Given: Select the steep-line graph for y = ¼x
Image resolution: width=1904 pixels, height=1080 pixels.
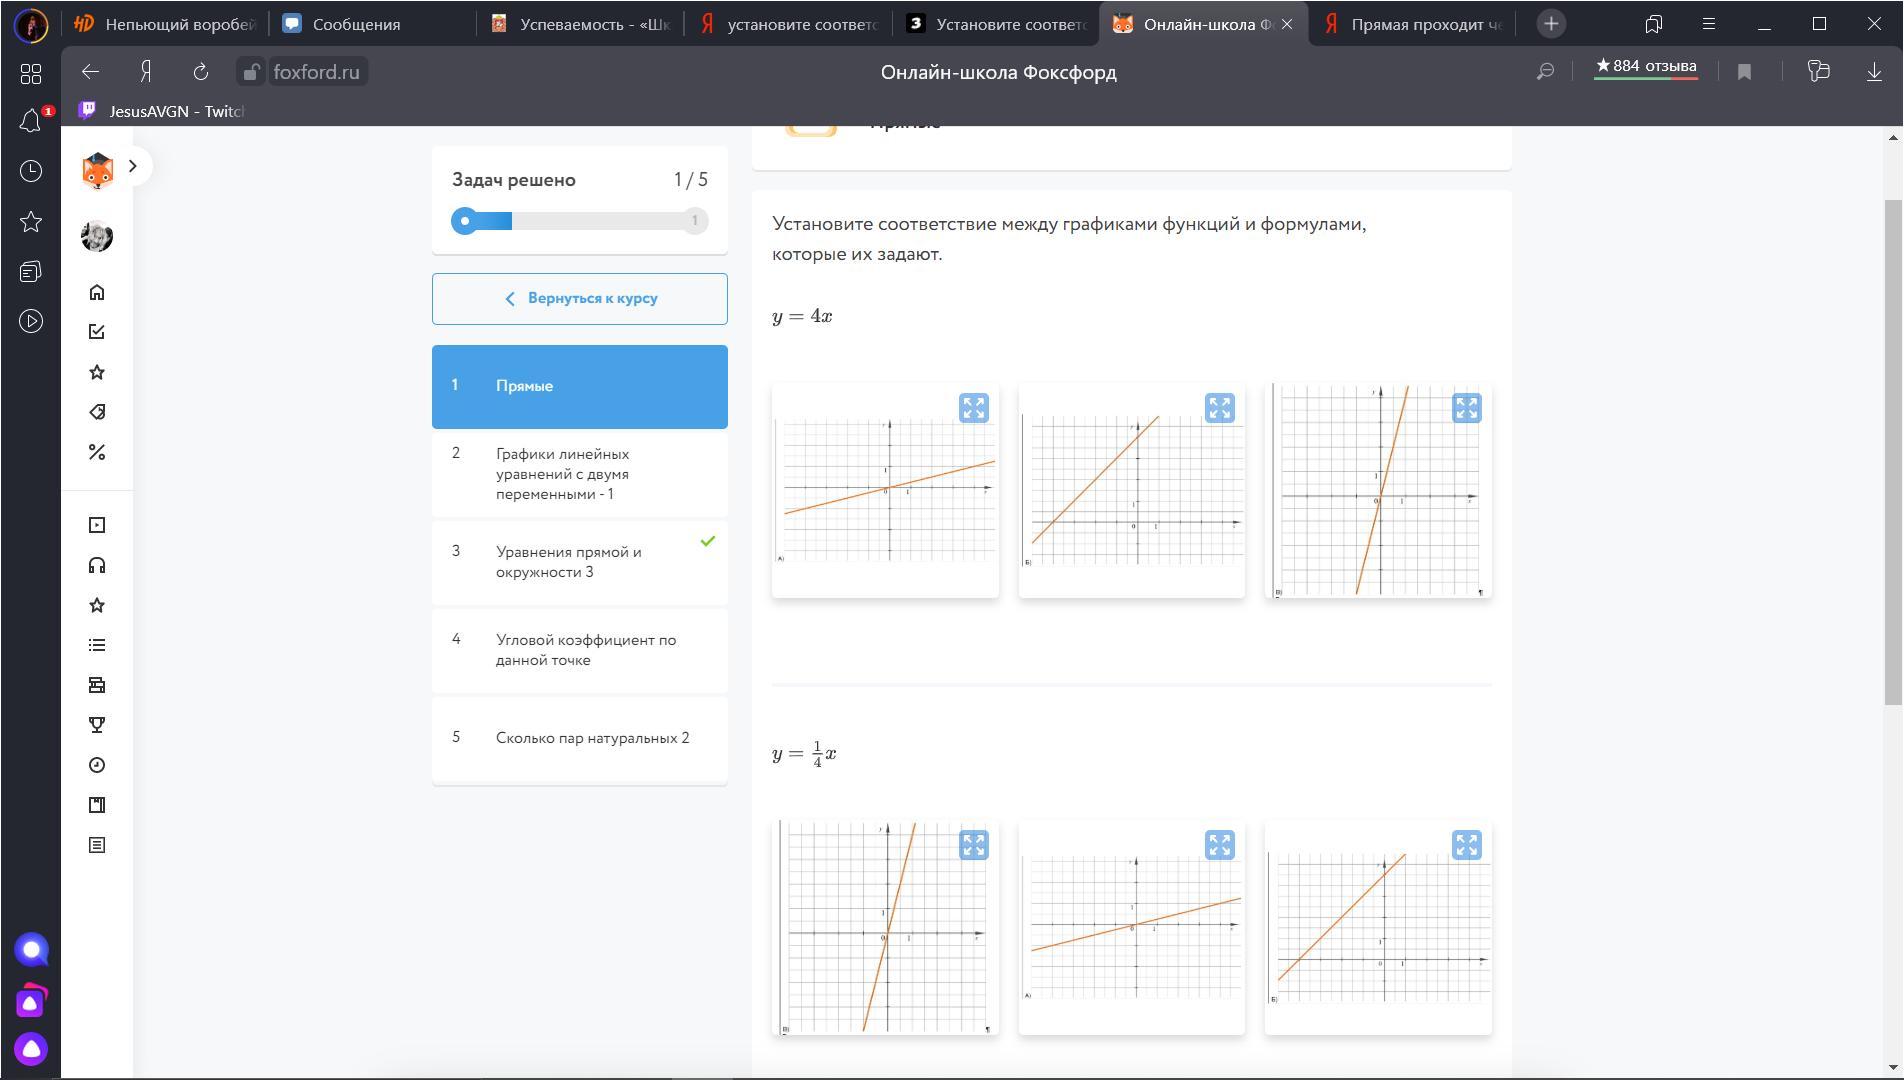Looking at the screenshot, I should click(x=885, y=927).
